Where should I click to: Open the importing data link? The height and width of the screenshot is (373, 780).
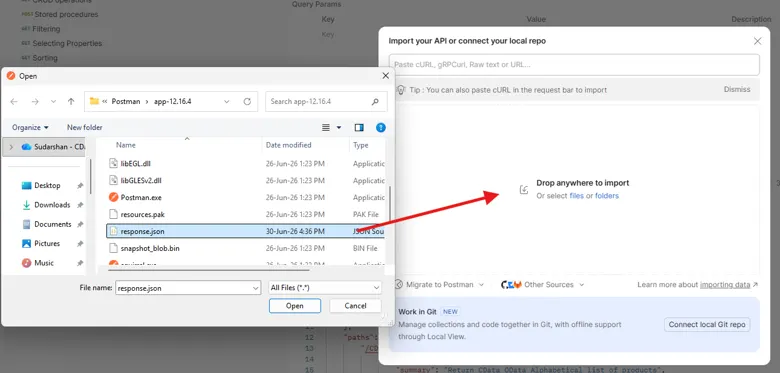[x=725, y=285]
